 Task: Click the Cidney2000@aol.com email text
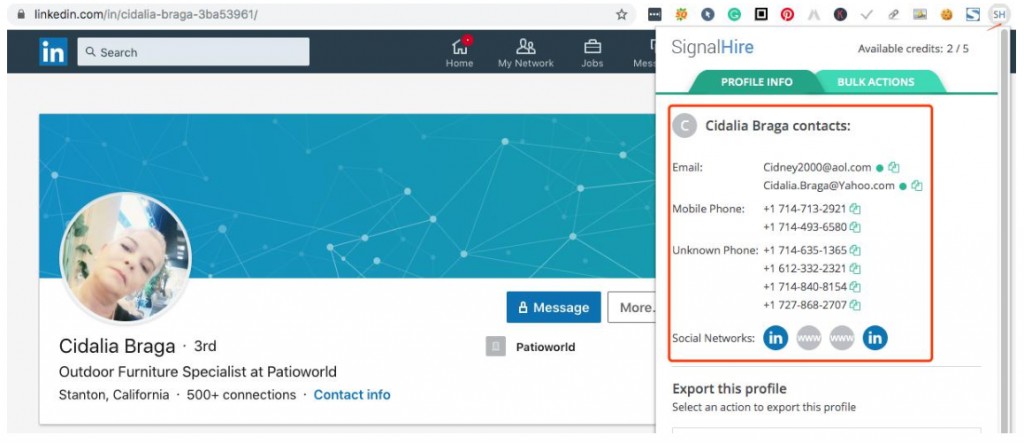[817, 168]
